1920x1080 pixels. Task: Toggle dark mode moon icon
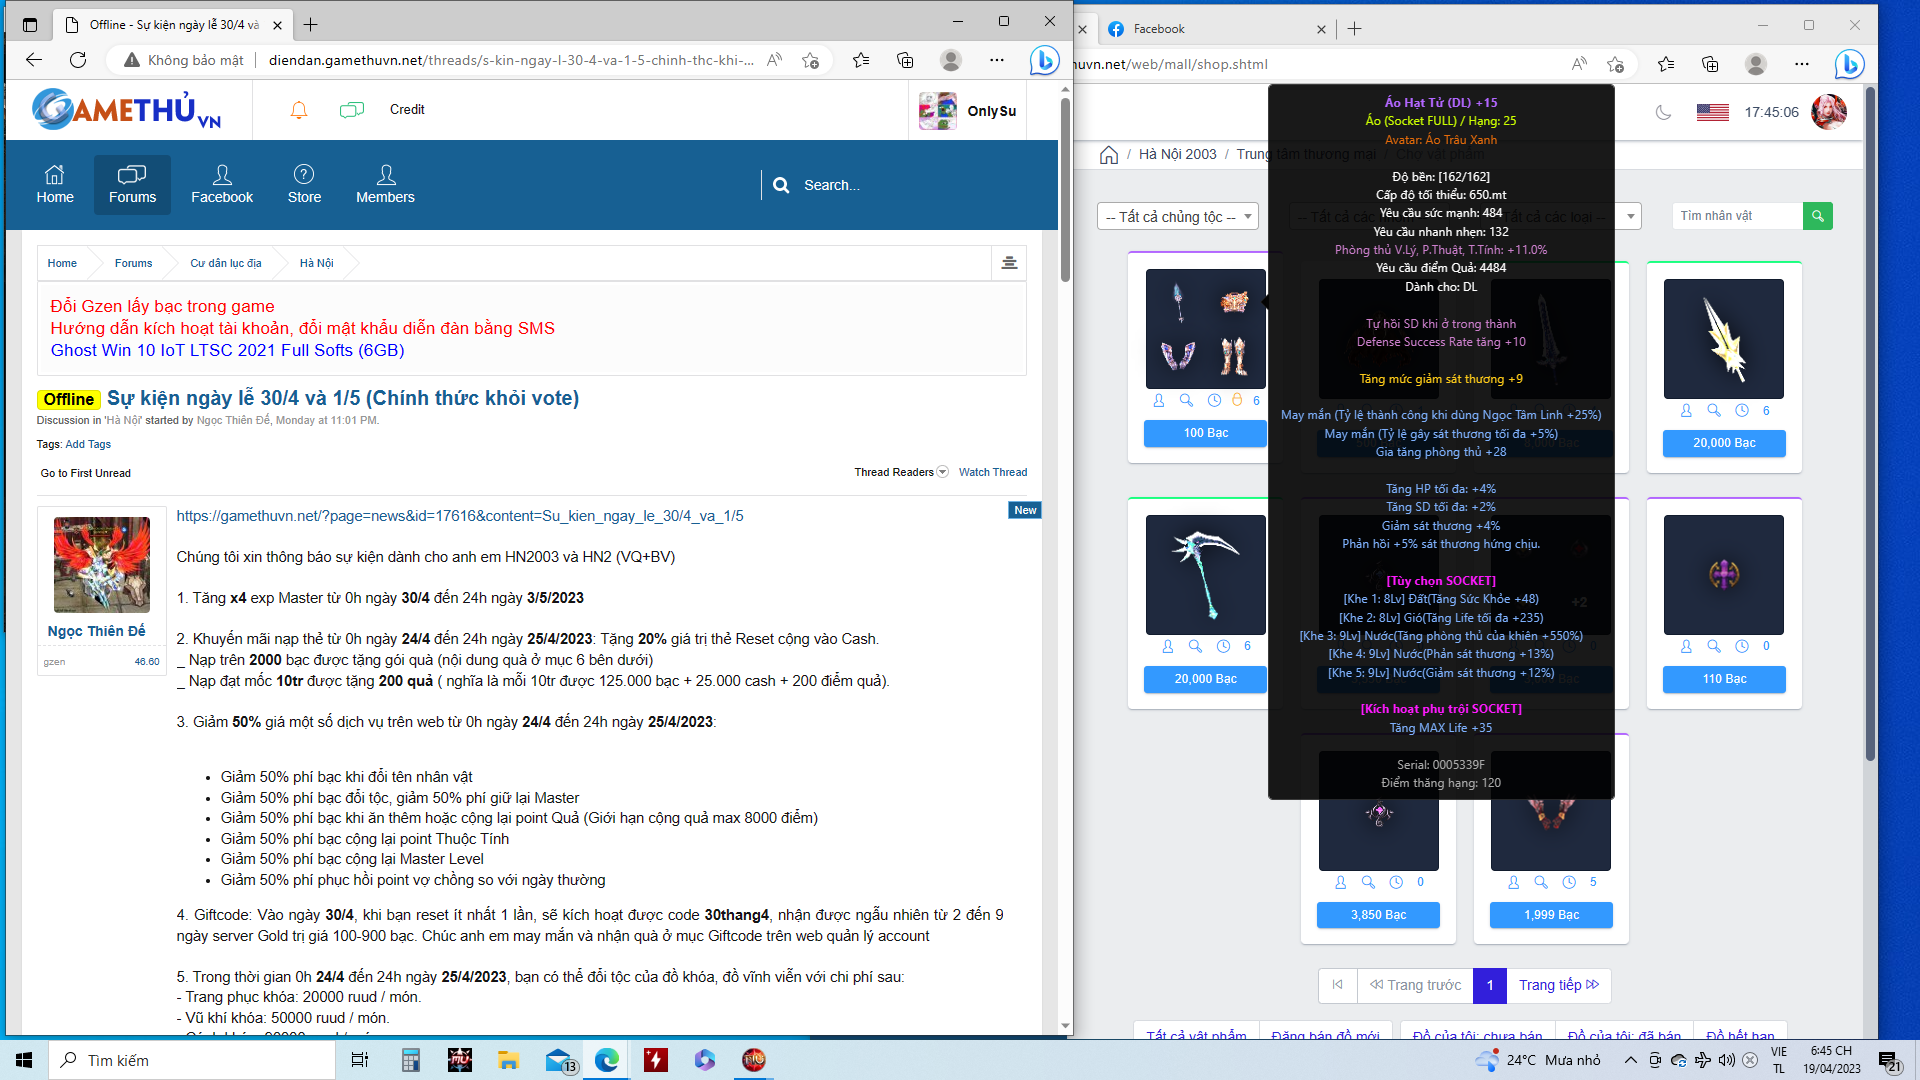(x=1663, y=112)
